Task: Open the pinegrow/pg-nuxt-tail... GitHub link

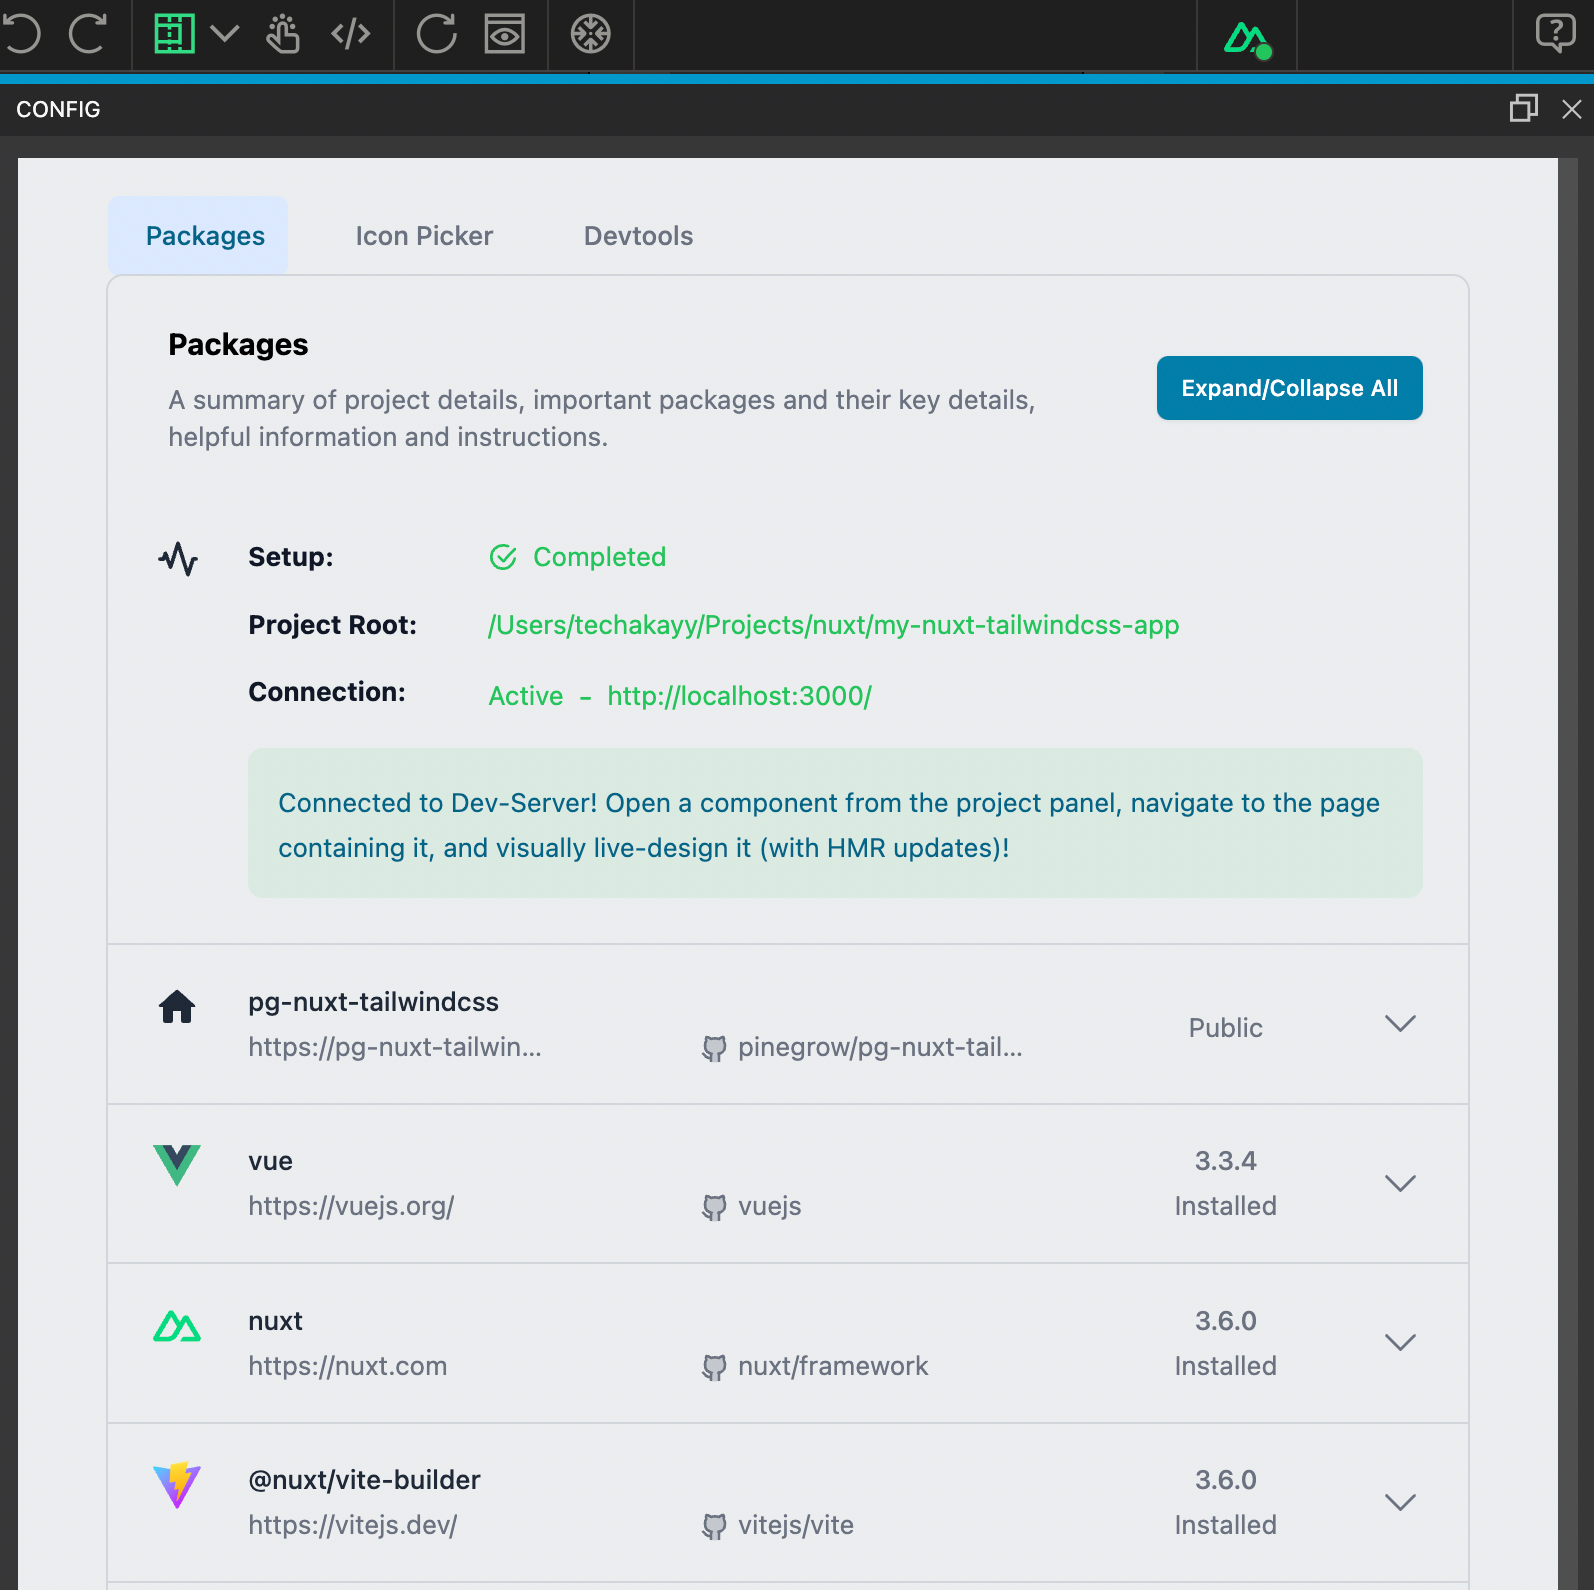Action: pyautogui.click(x=880, y=1047)
